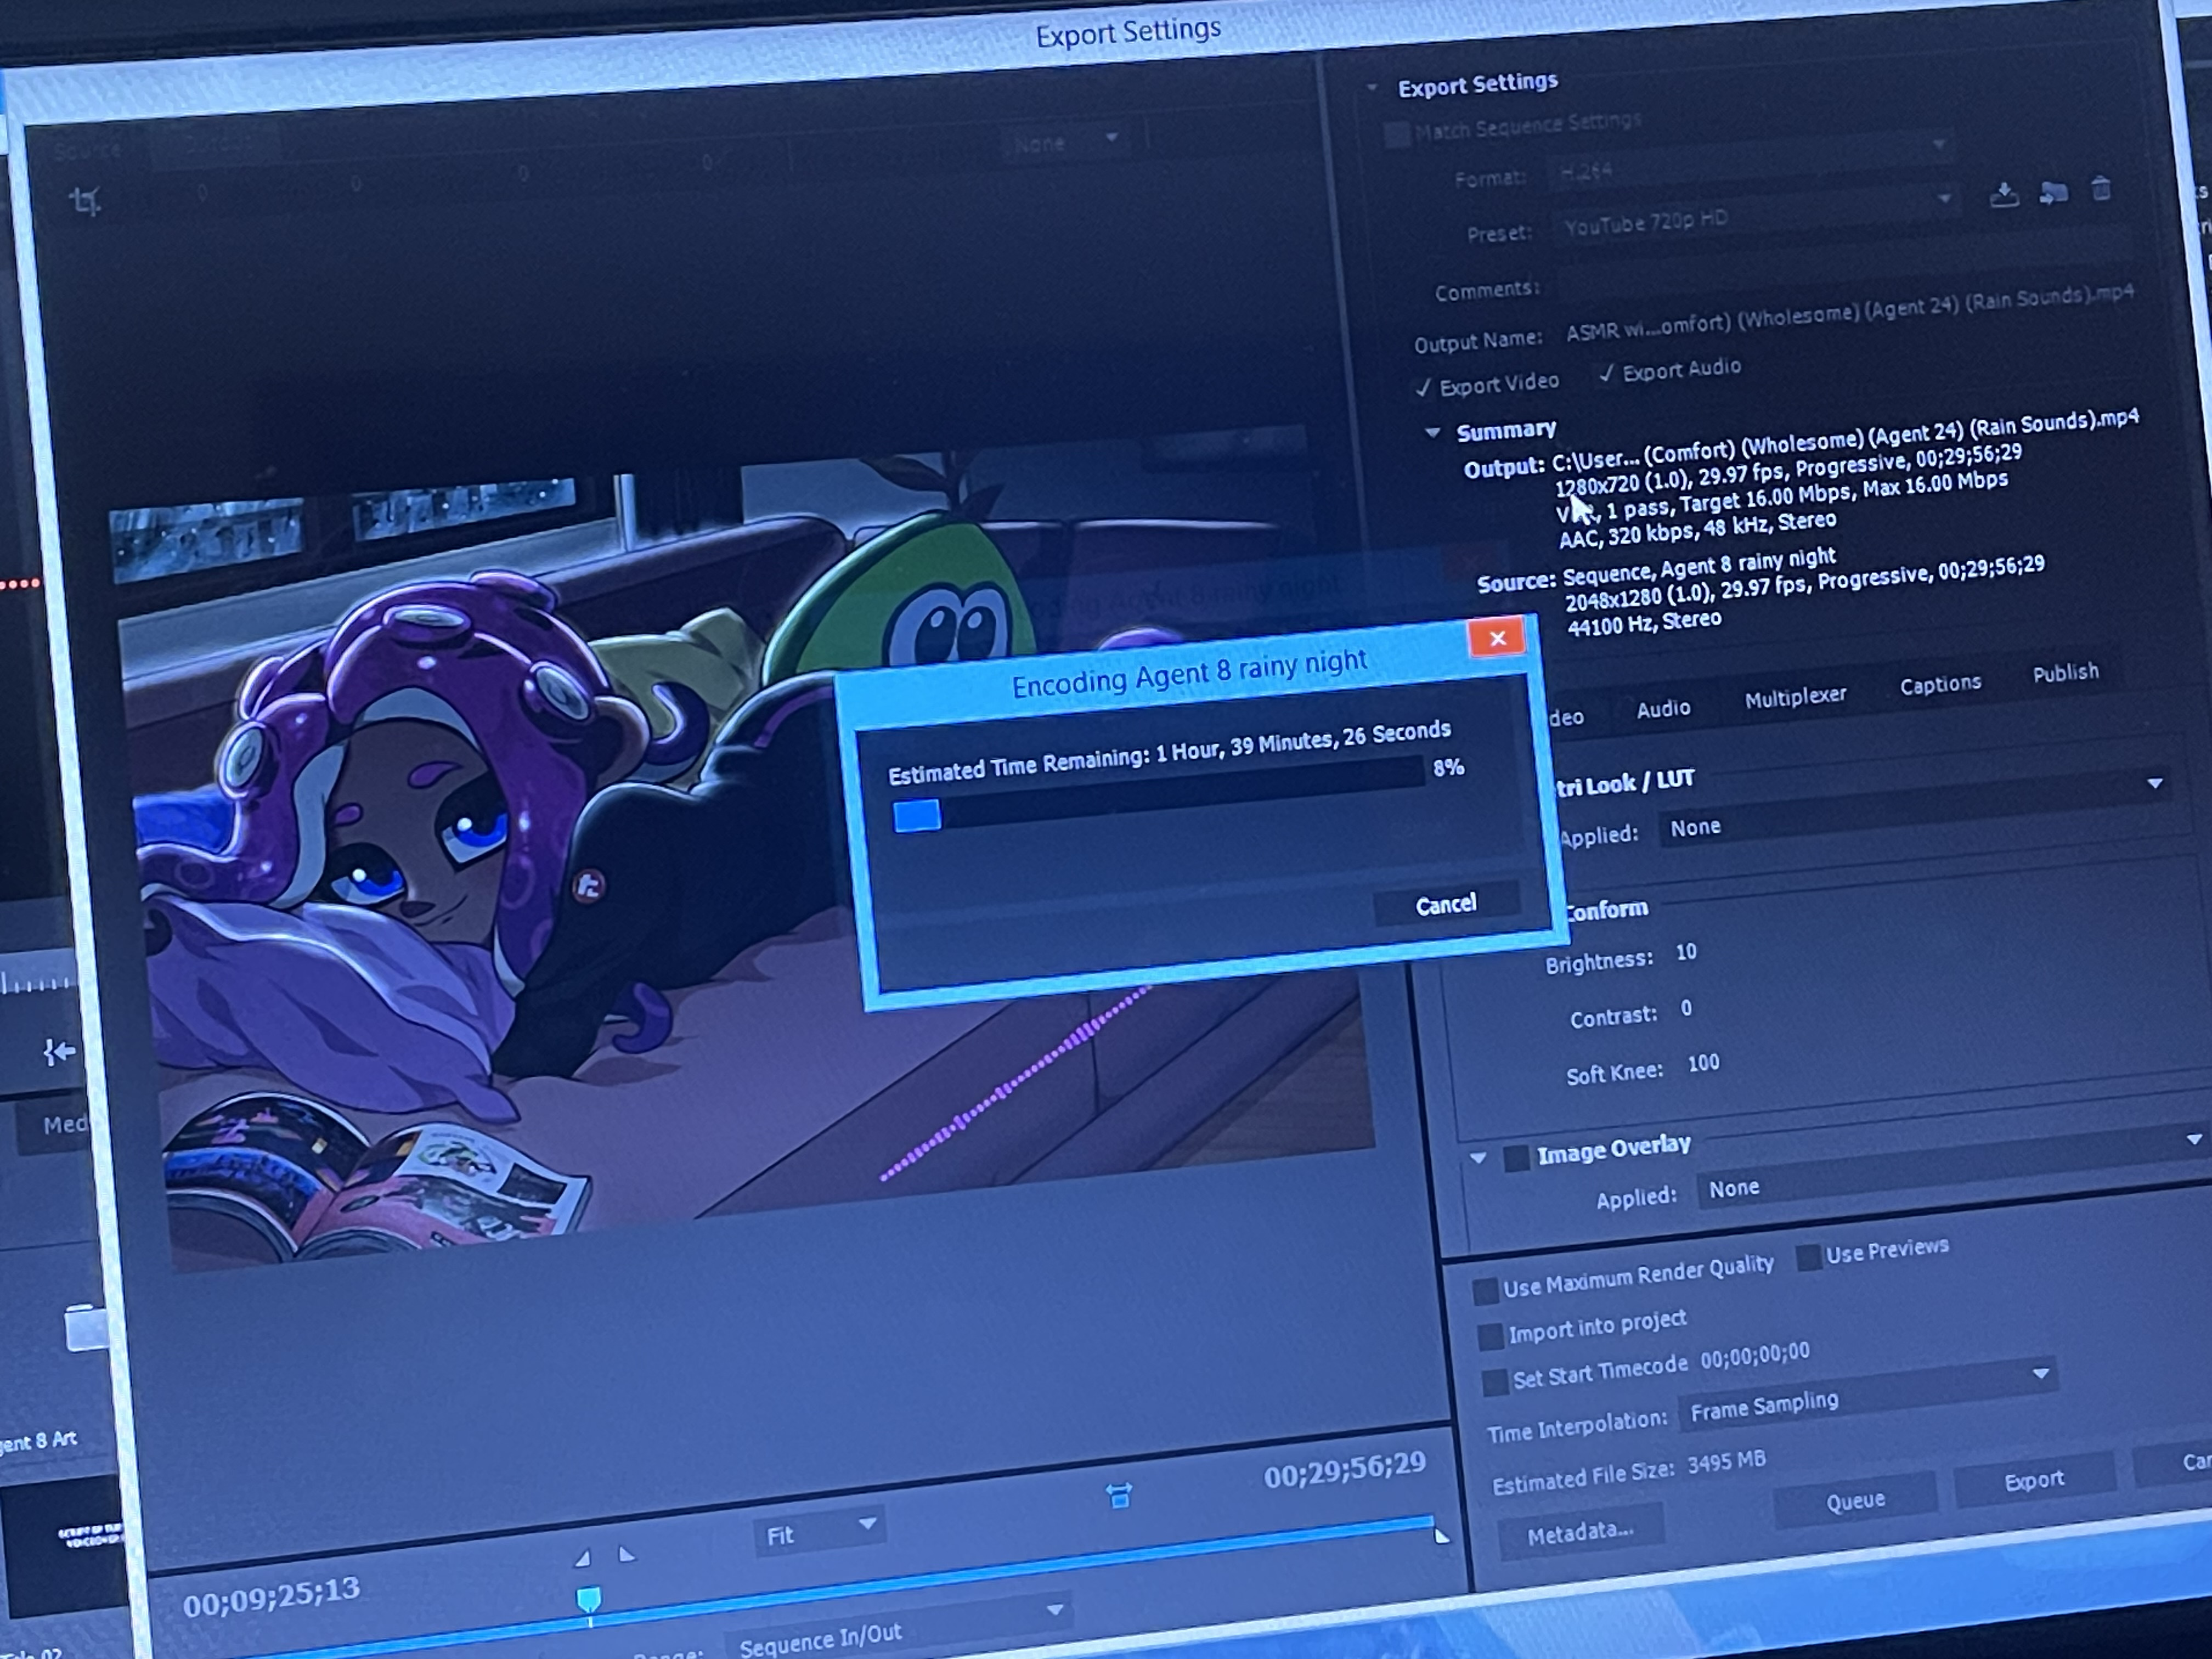Click the out point marker at timeline end
The width and height of the screenshot is (2212, 1659).
[1440, 1535]
